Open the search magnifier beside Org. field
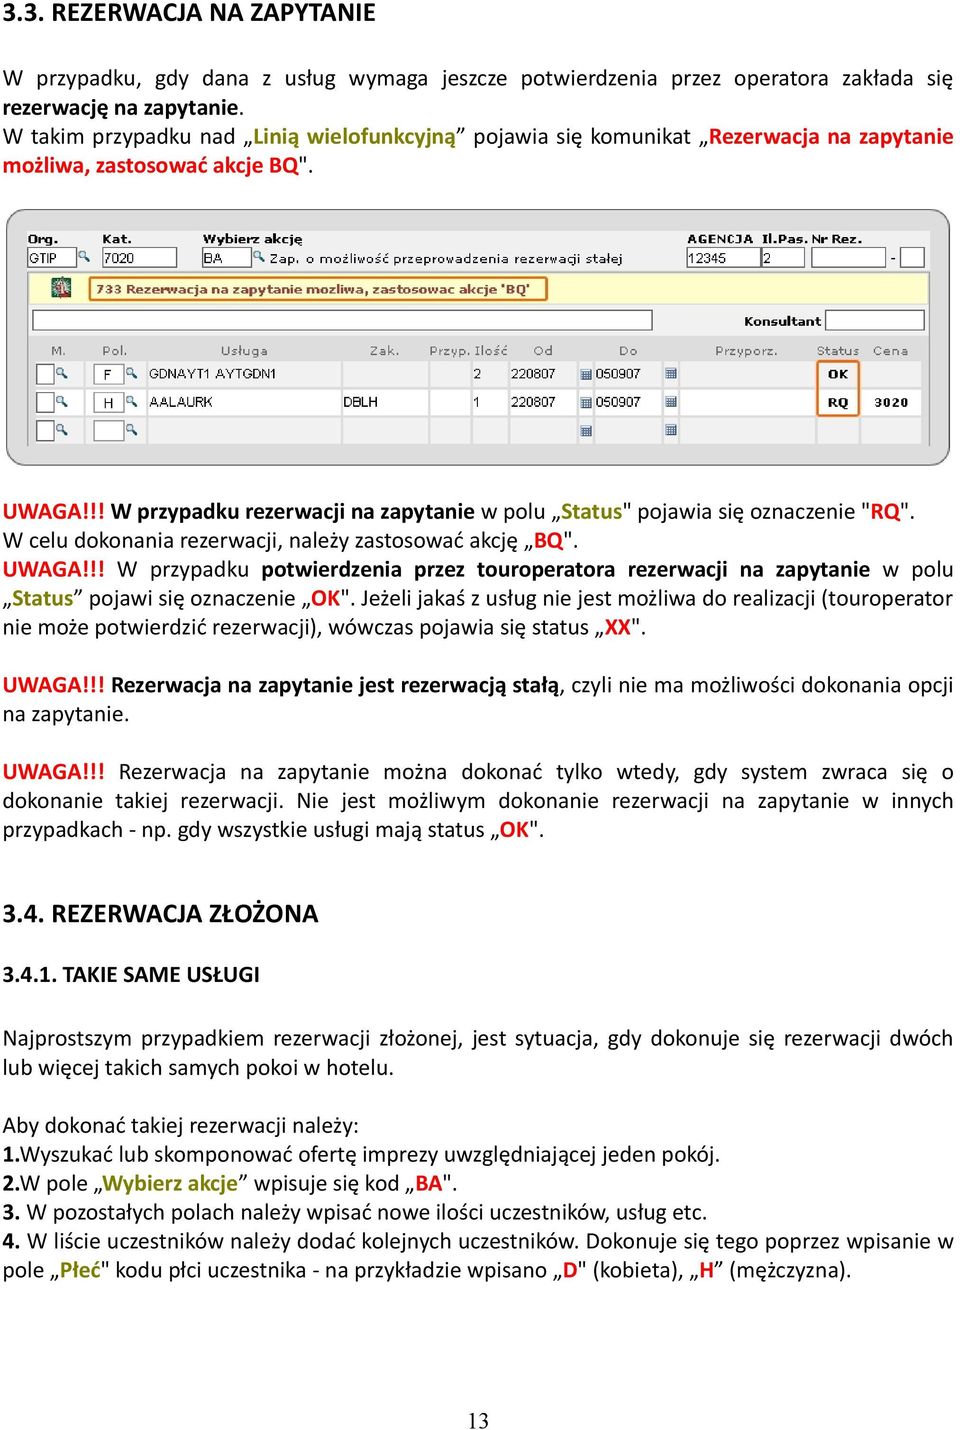 pyautogui.click(x=84, y=258)
